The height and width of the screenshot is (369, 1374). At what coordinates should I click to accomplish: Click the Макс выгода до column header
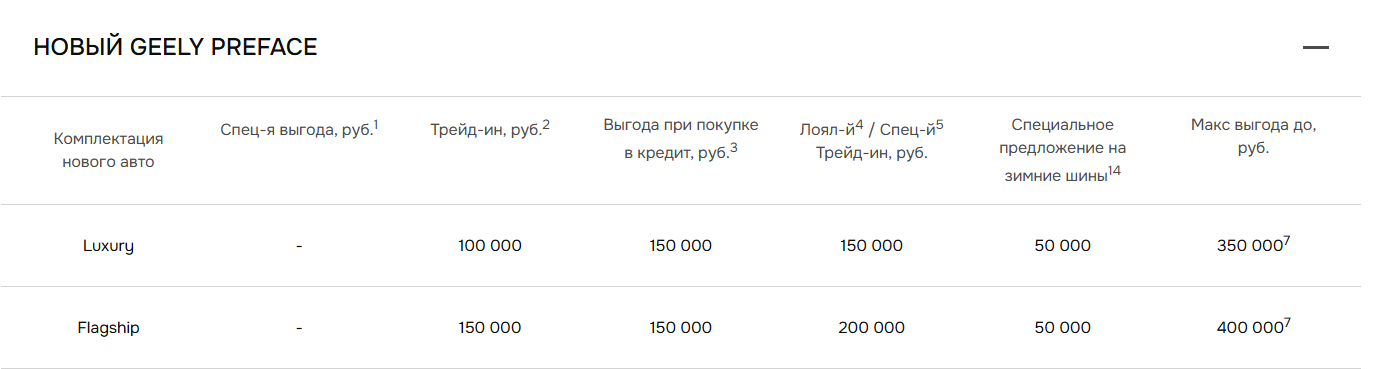[x=1253, y=137]
